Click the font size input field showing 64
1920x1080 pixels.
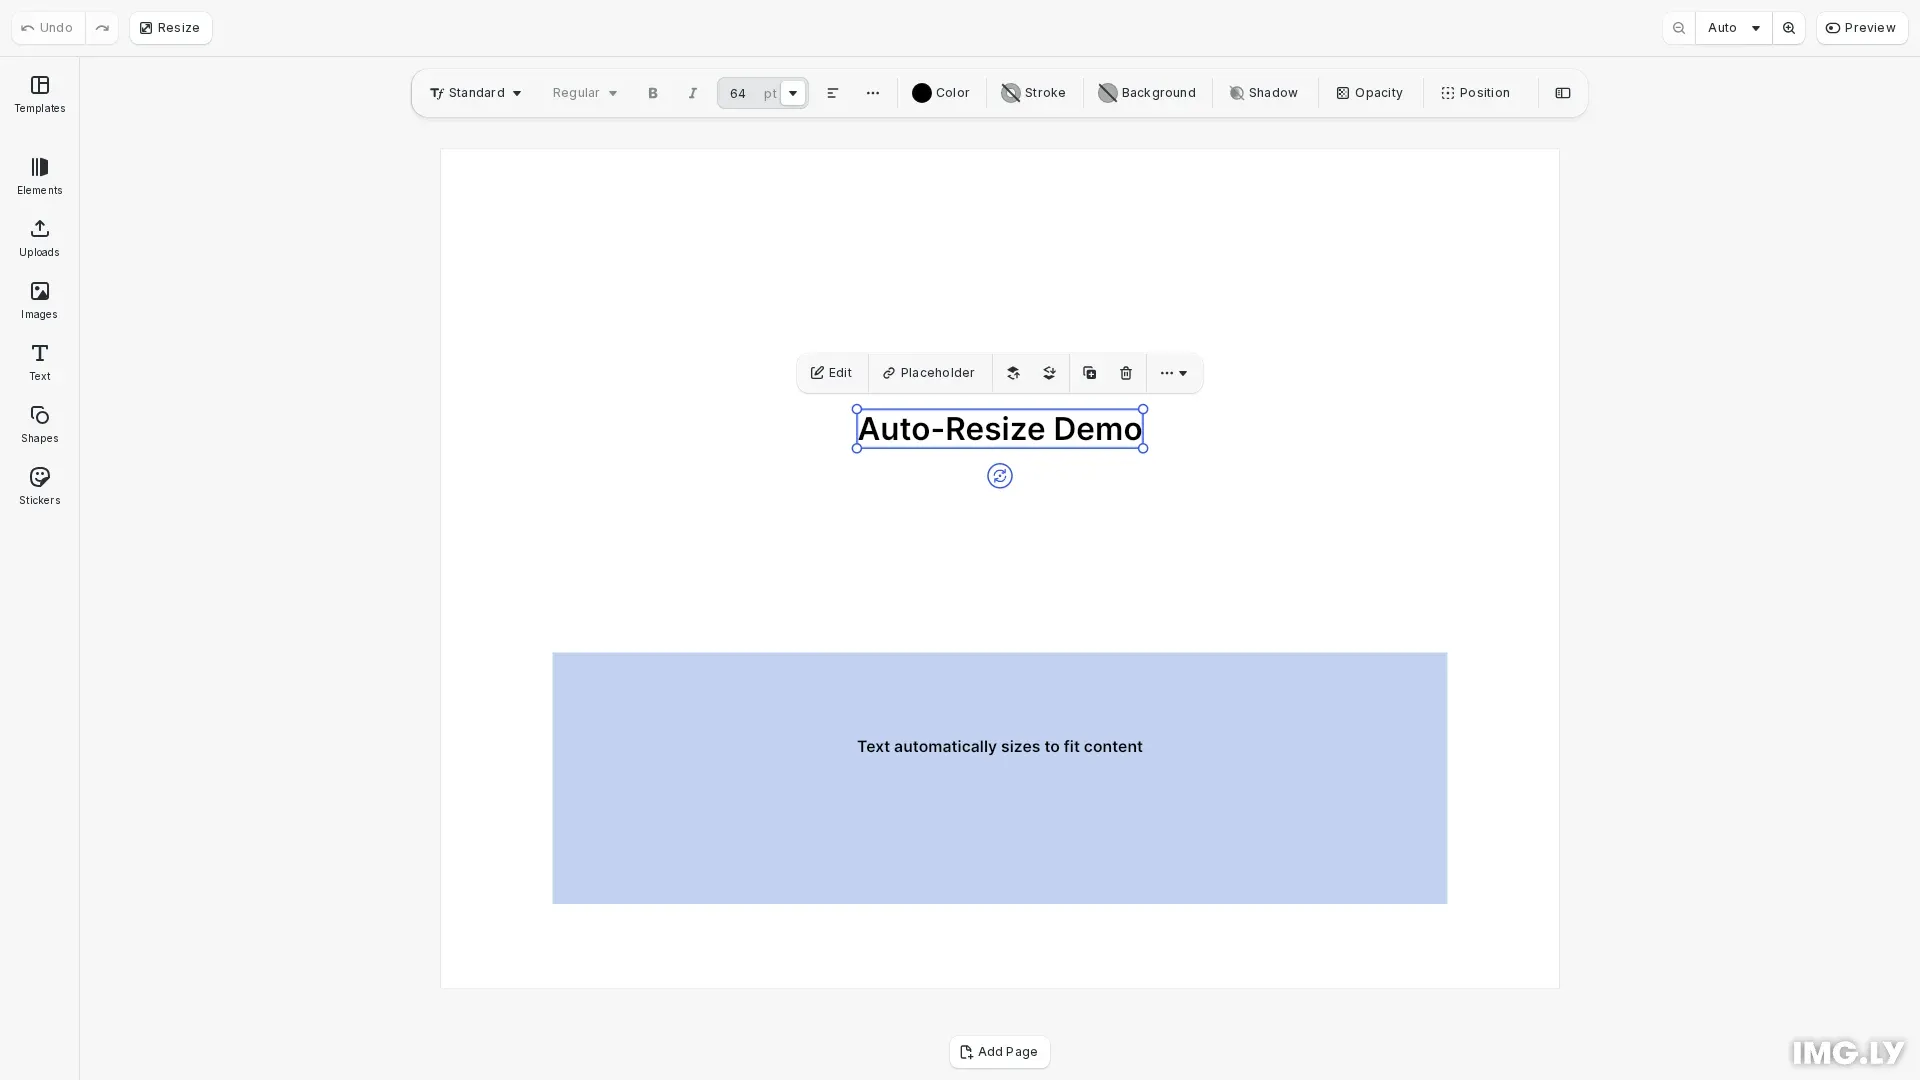[x=738, y=93]
